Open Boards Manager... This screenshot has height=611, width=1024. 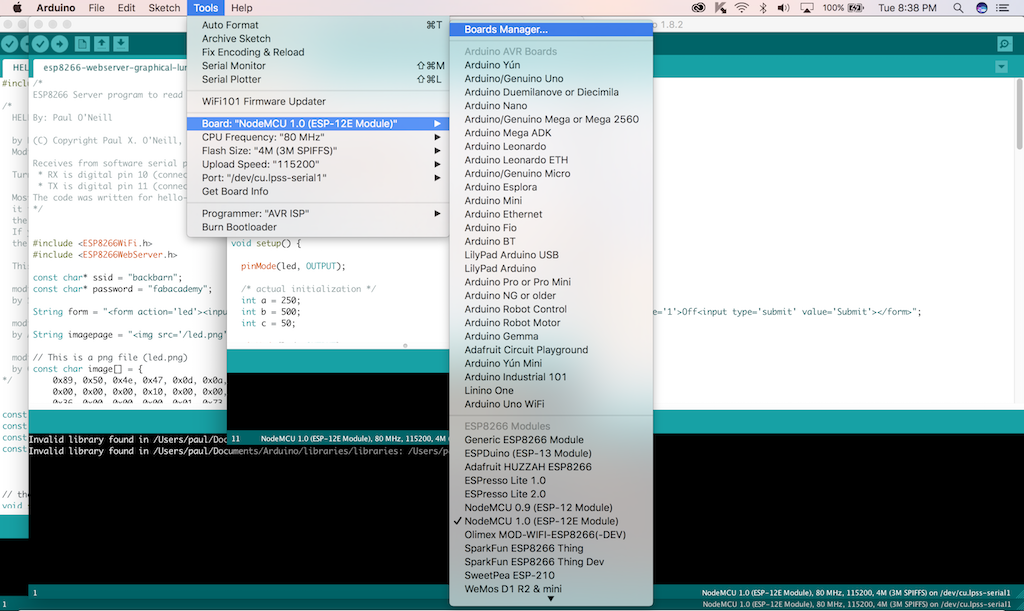[x=551, y=29]
